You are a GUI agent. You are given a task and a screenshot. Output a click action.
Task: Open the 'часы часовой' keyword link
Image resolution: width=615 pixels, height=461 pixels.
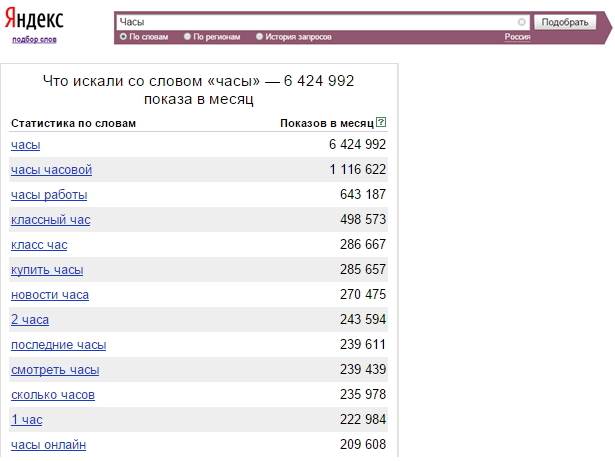point(51,170)
